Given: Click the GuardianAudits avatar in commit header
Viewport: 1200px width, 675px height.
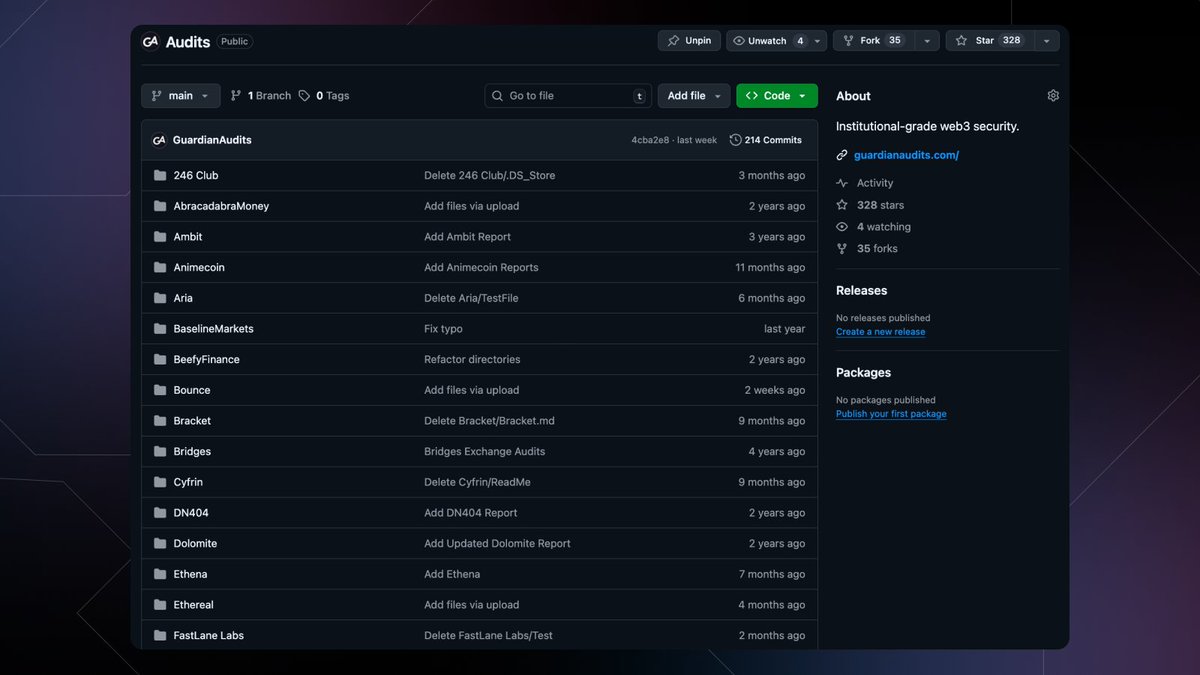Looking at the screenshot, I should click(x=159, y=140).
